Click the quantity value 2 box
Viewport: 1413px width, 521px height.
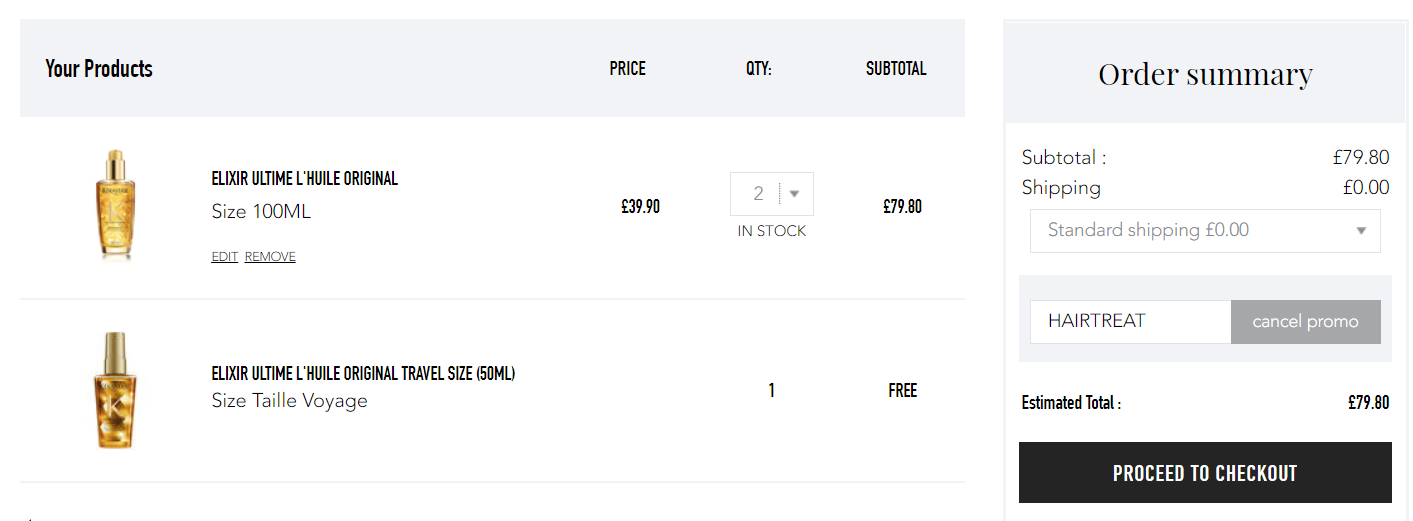pyautogui.click(x=771, y=194)
